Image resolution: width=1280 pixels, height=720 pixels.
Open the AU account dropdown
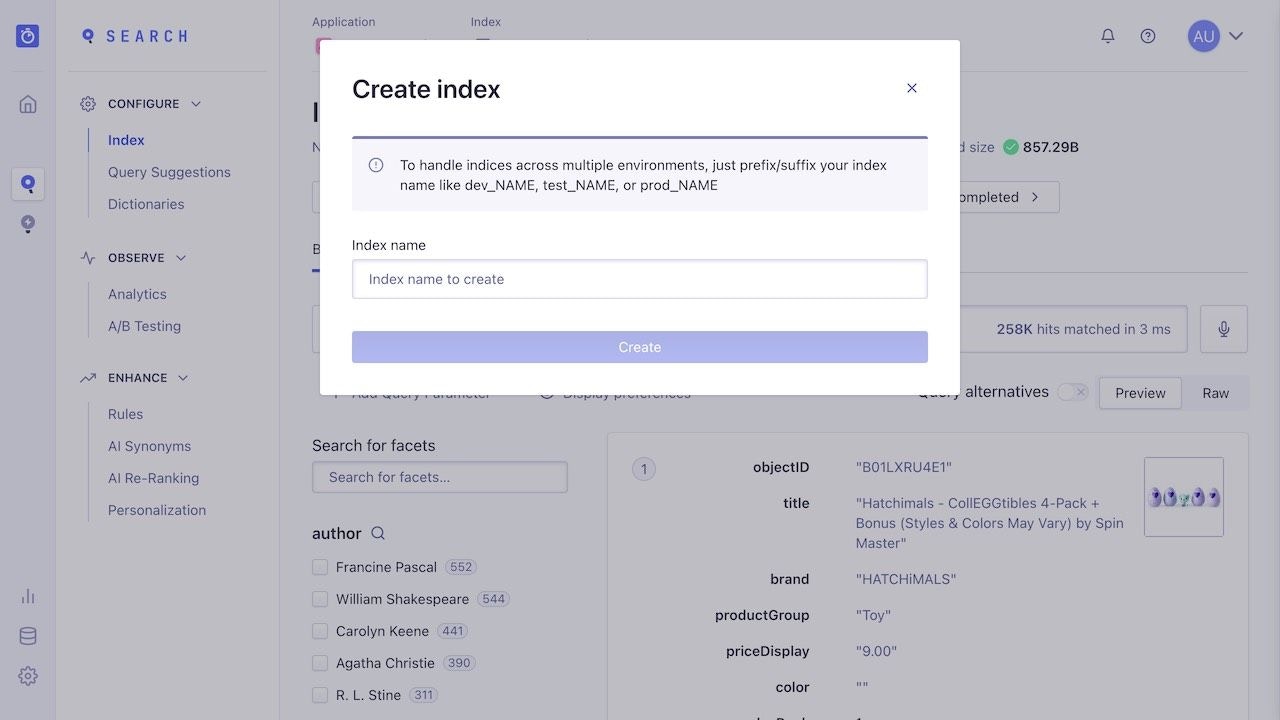tap(1216, 35)
